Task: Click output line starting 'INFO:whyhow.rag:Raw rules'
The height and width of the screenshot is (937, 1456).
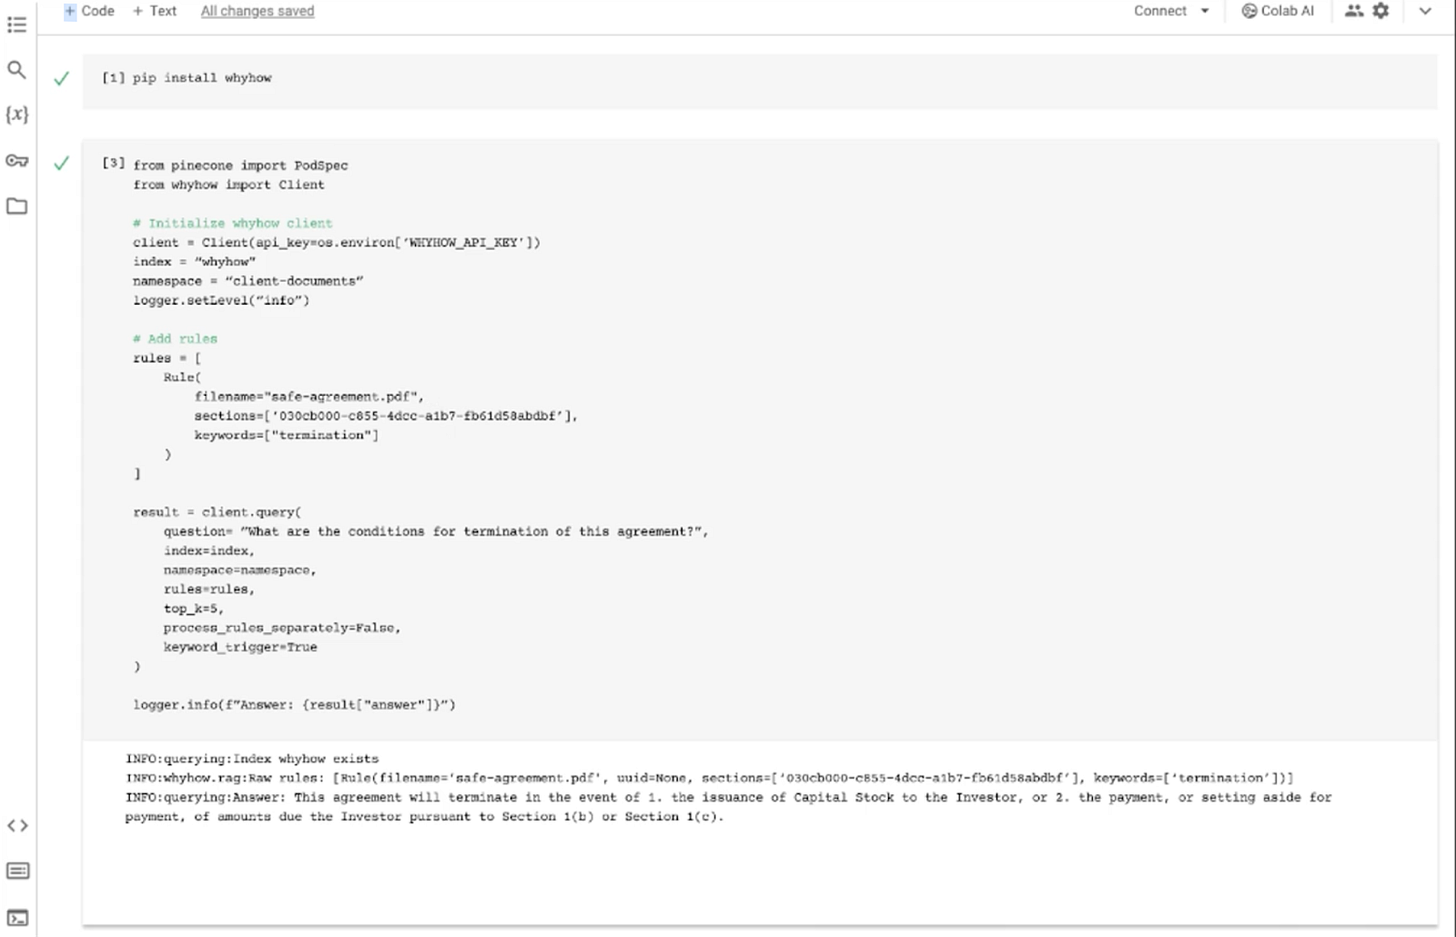Action: coord(709,778)
